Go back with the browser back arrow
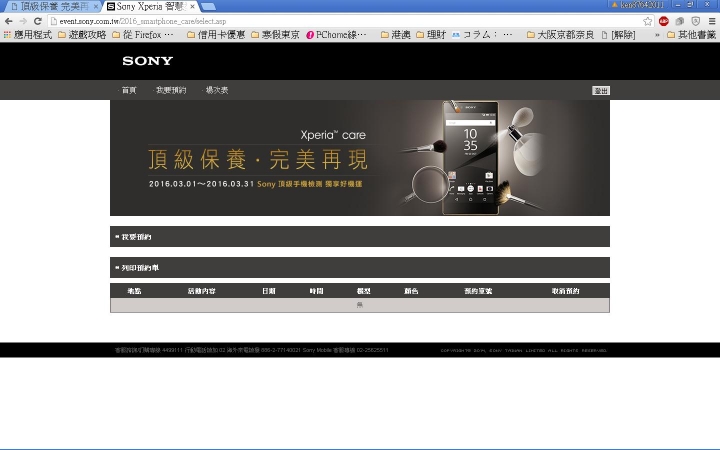 pos(8,21)
